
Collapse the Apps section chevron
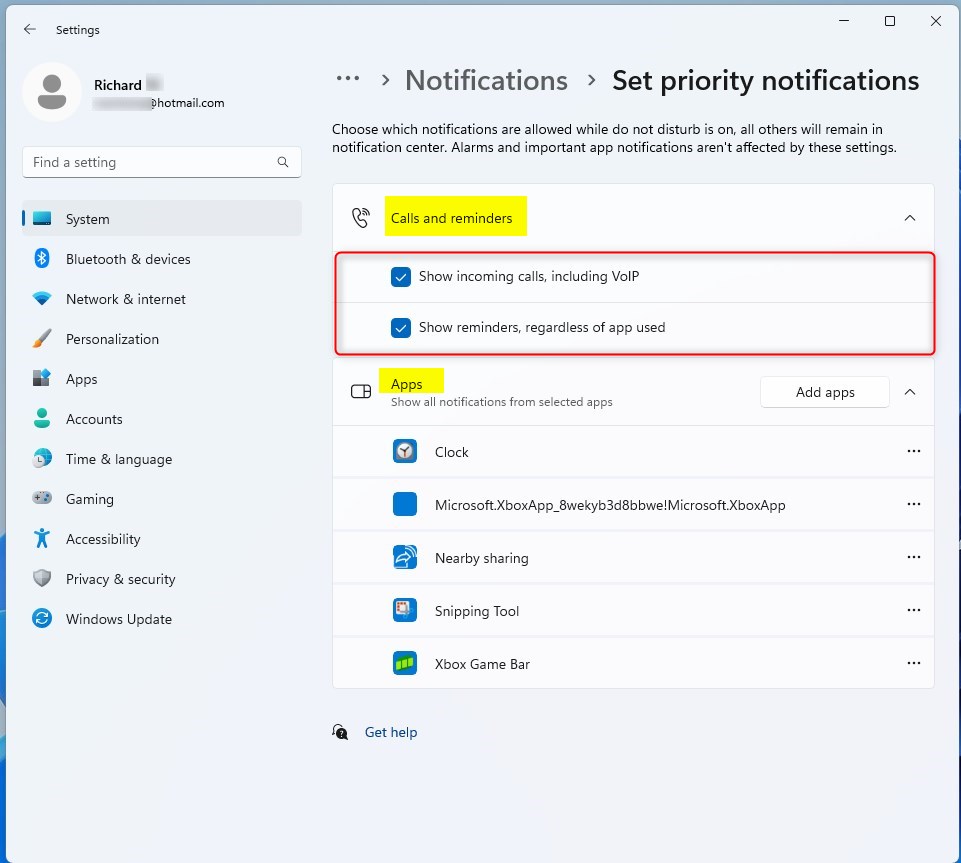910,392
